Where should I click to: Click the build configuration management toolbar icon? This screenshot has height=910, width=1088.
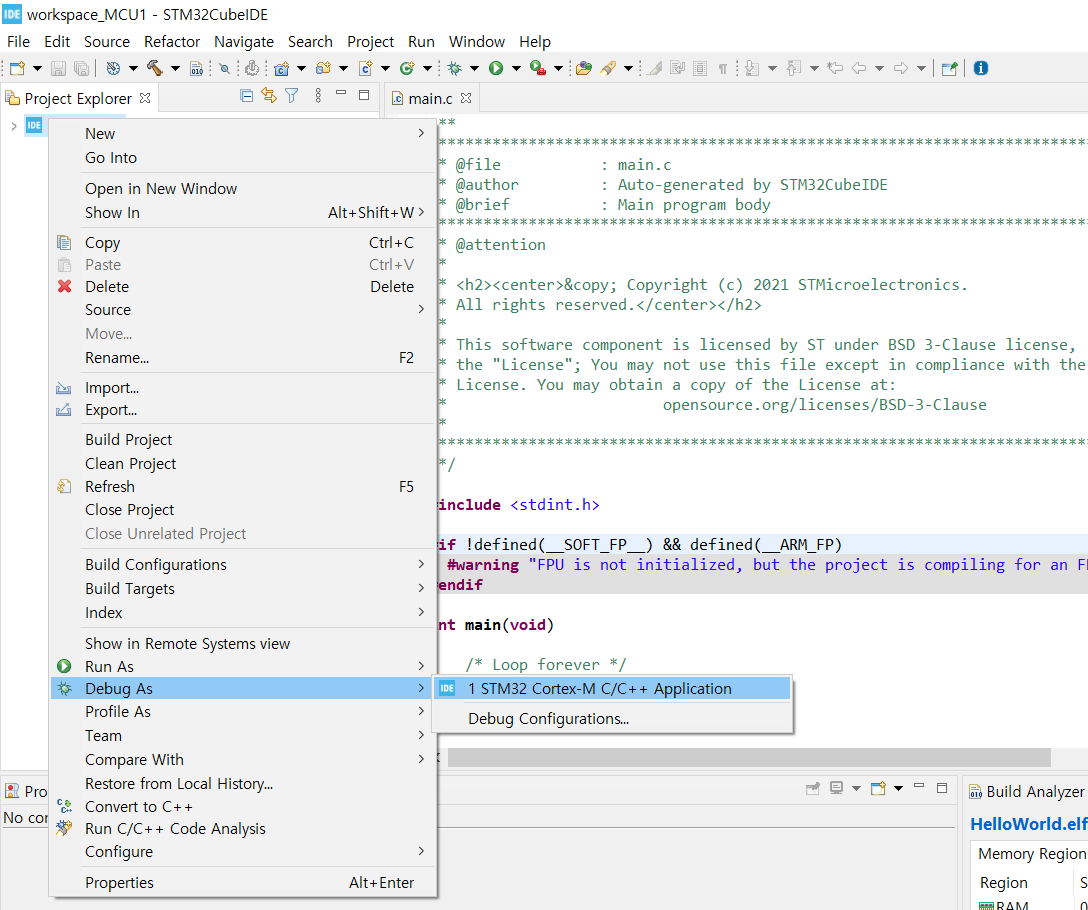click(x=113, y=68)
